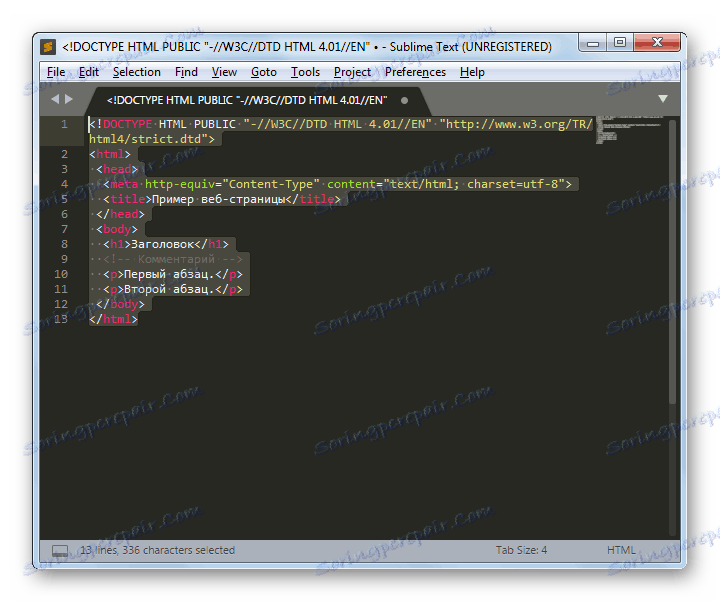Click line number 13 in gutter

(x=61, y=319)
